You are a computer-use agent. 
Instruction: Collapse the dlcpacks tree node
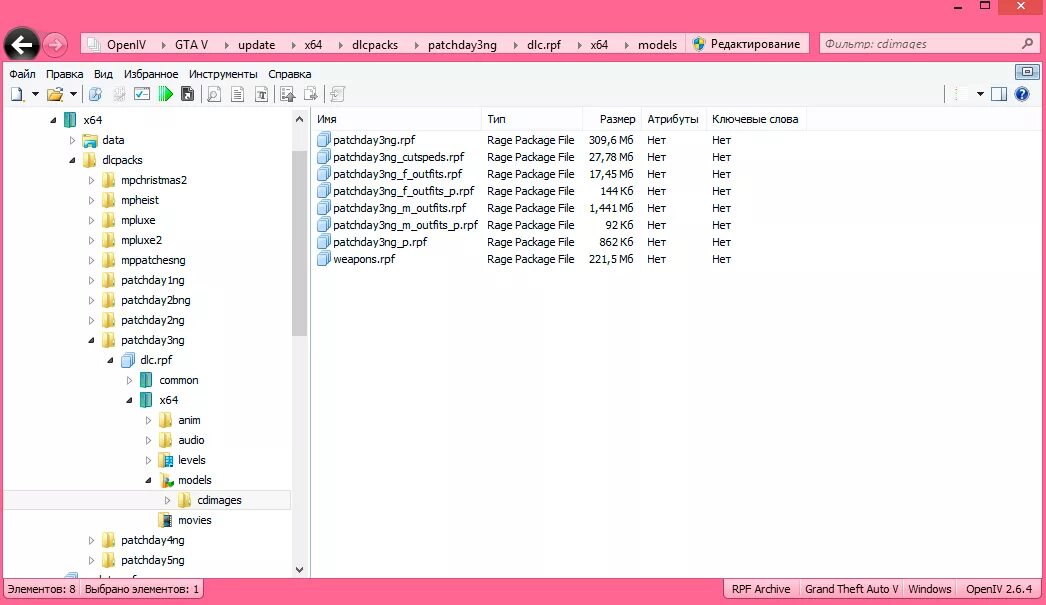(x=72, y=160)
